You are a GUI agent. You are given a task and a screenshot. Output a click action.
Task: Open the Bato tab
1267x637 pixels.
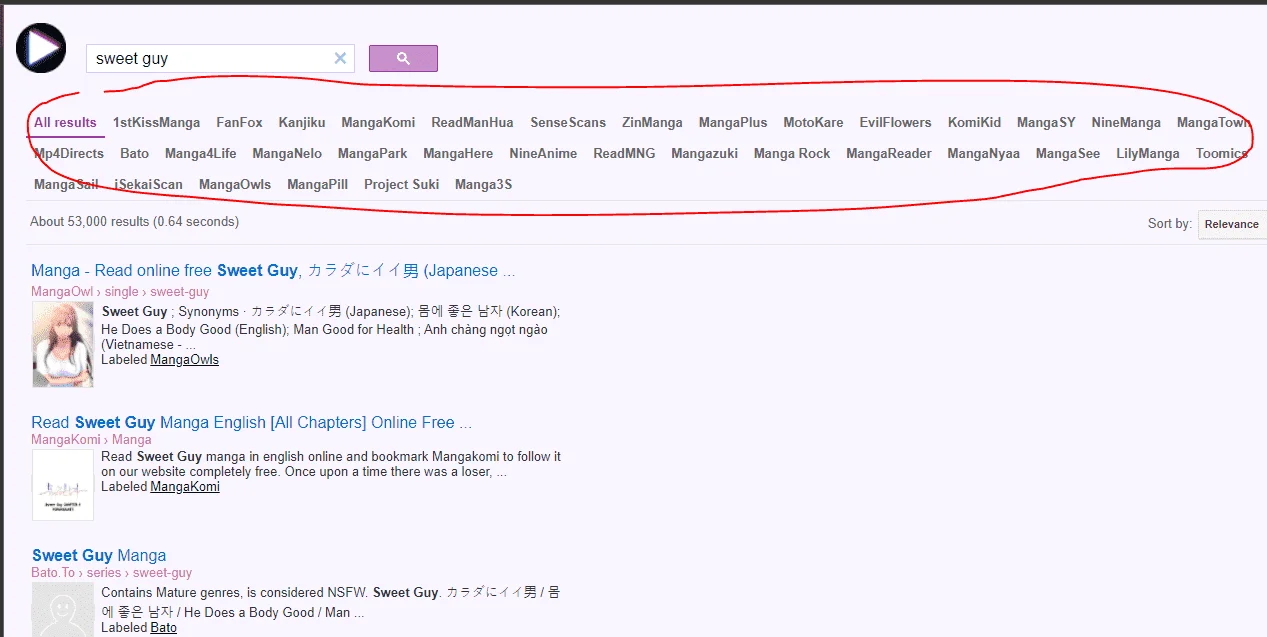[134, 153]
